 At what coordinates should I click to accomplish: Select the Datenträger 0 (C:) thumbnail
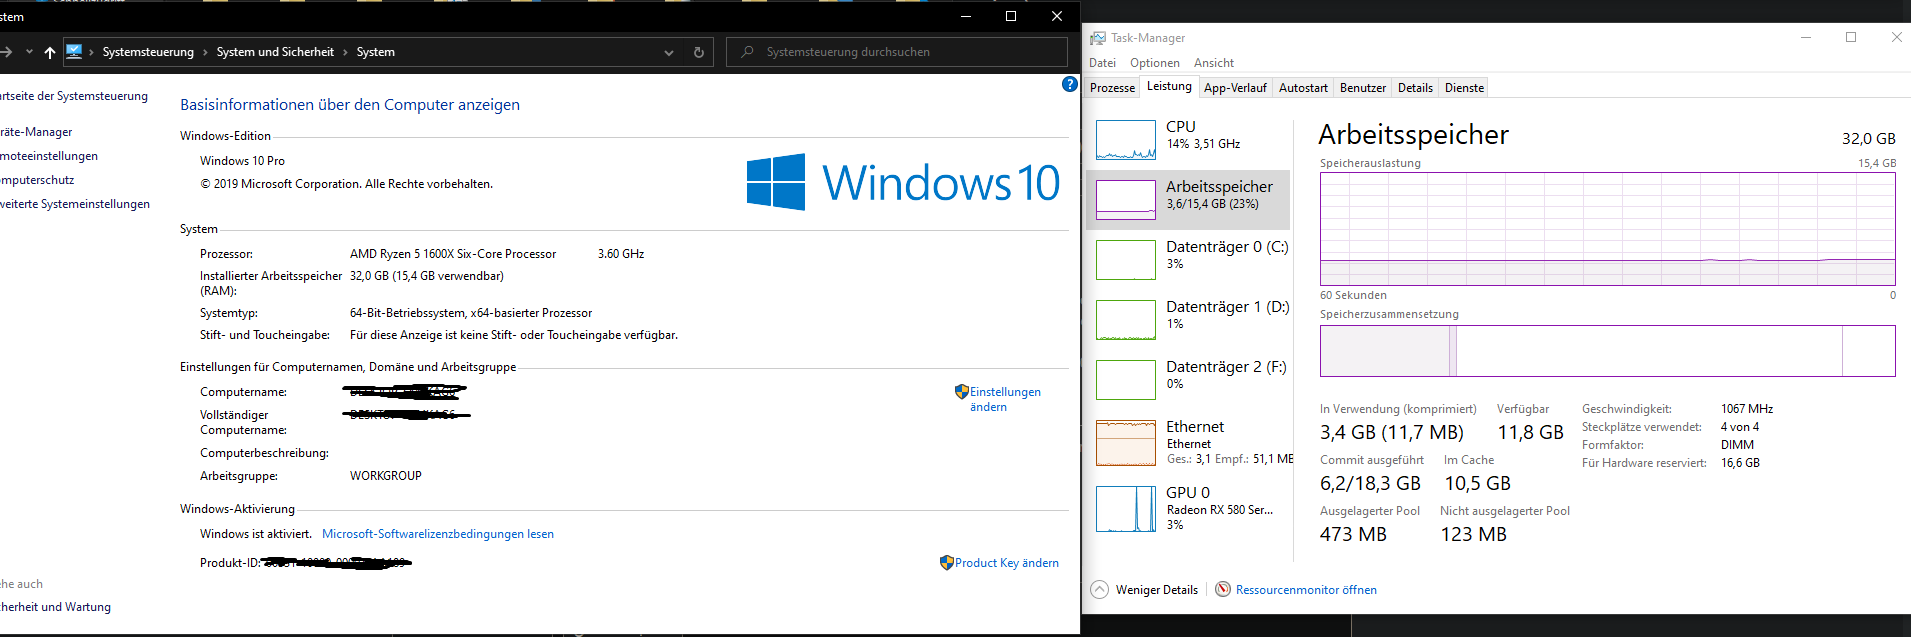pyautogui.click(x=1126, y=260)
